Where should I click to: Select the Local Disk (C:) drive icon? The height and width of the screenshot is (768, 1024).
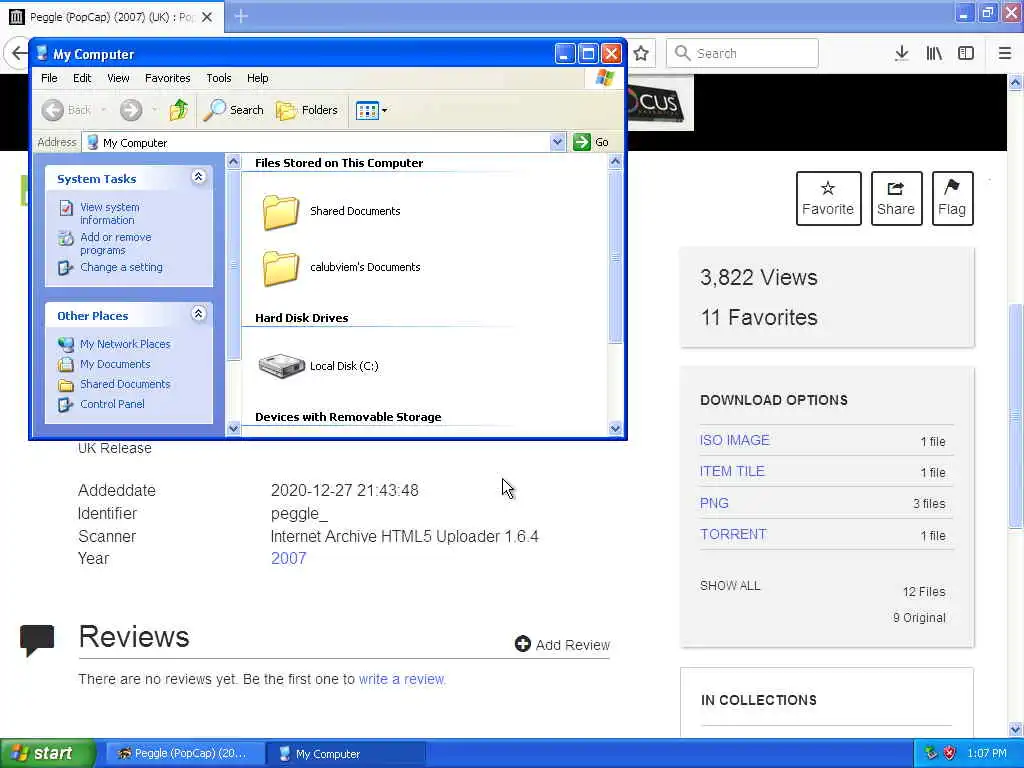pyautogui.click(x=281, y=366)
